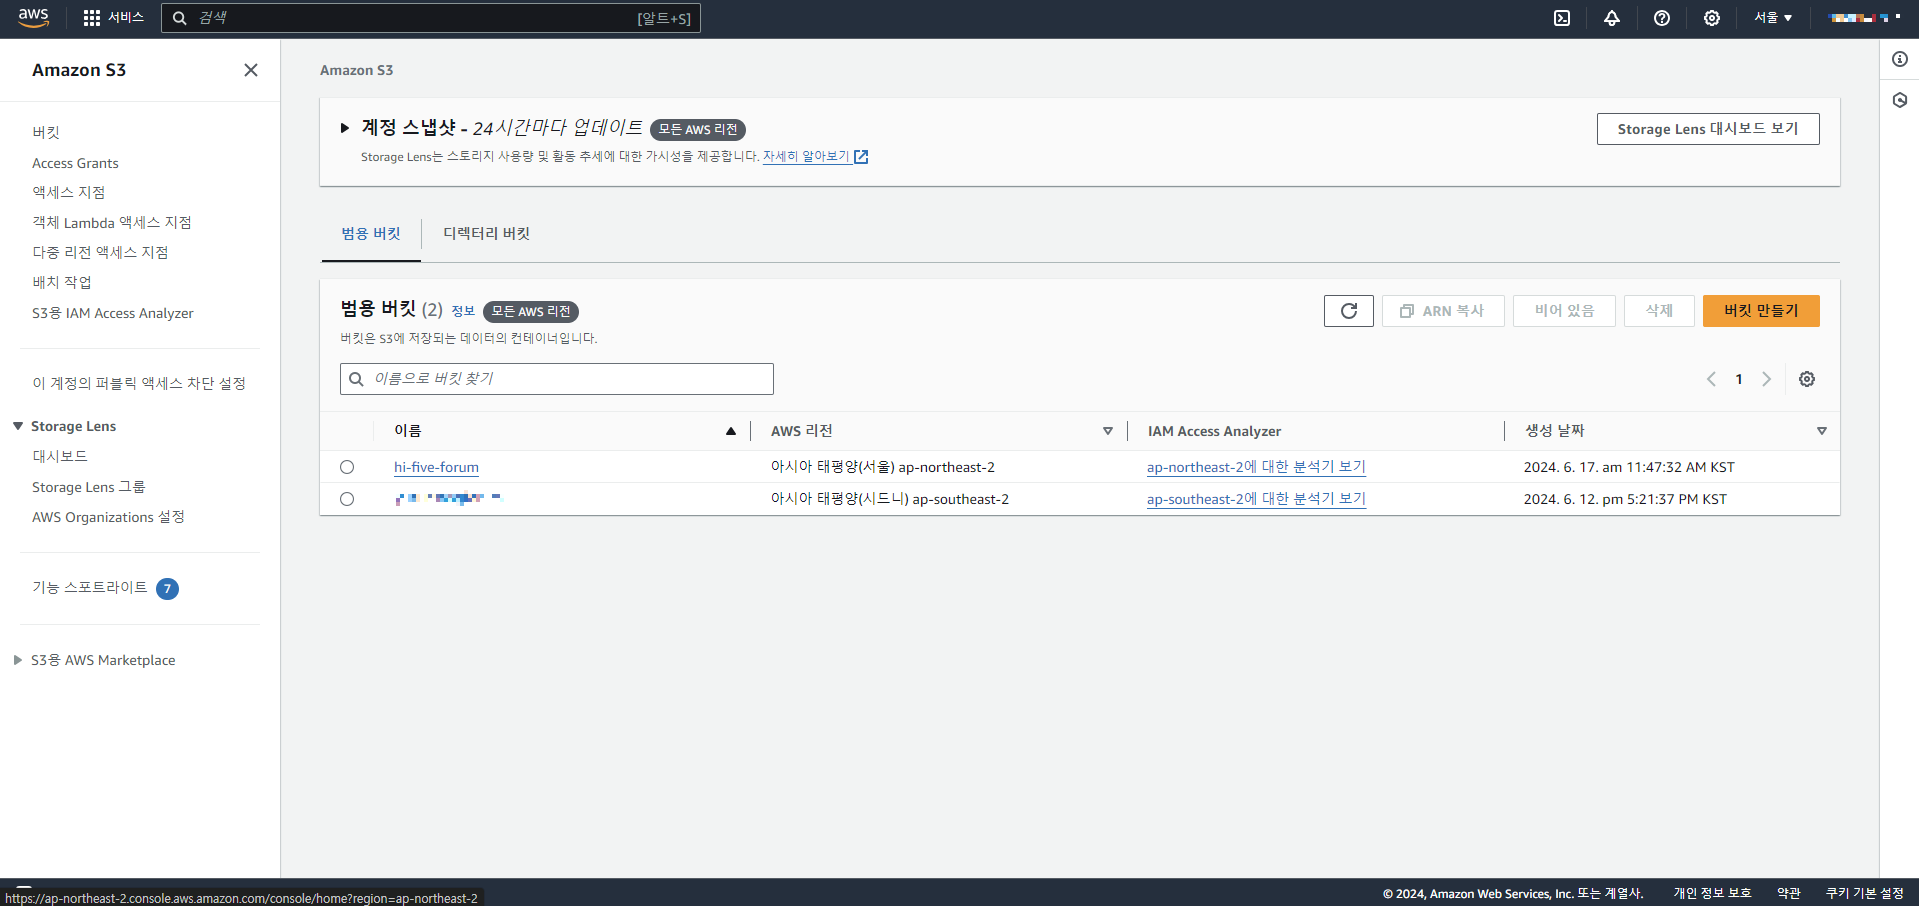Open 다중 리전 액세스 지점 in sidebar
Image resolution: width=1919 pixels, height=906 pixels.
100,253
